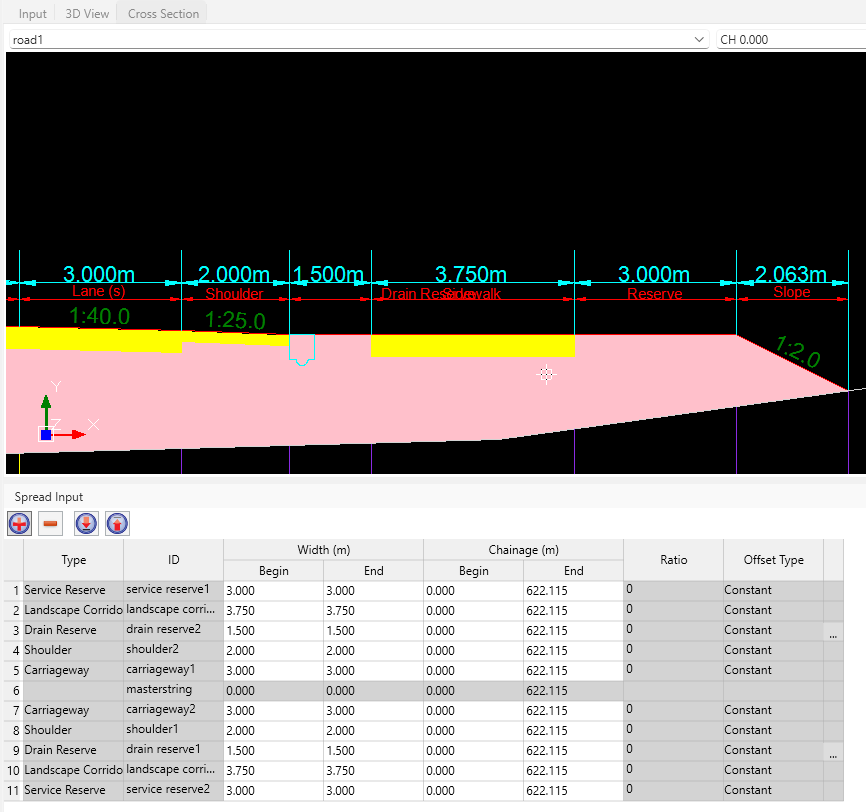Select Service Reserve type in row 1
Image resolution: width=866 pixels, height=812 pixels.
(73, 590)
